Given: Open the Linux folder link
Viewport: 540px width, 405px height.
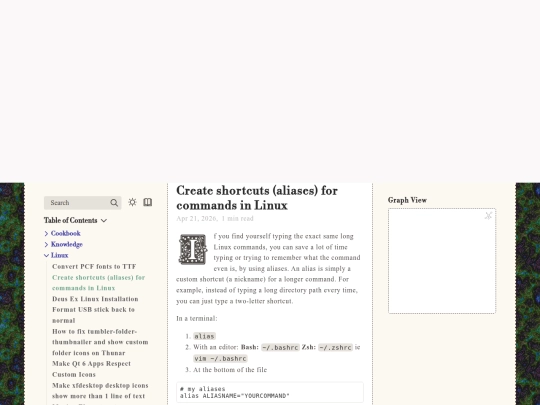Looking at the screenshot, I should [x=60, y=255].
